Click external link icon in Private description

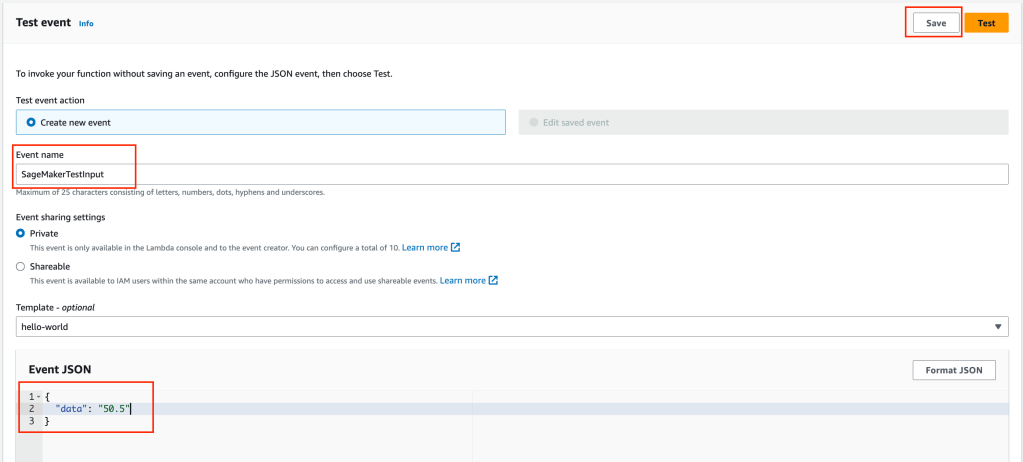coord(456,247)
